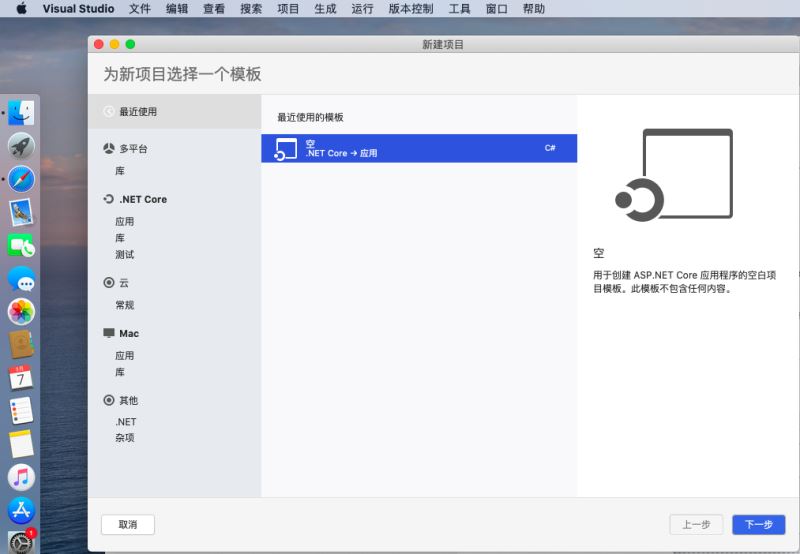800x554 pixels.
Task: Select 杂项 under 其他
Action: click(x=124, y=438)
